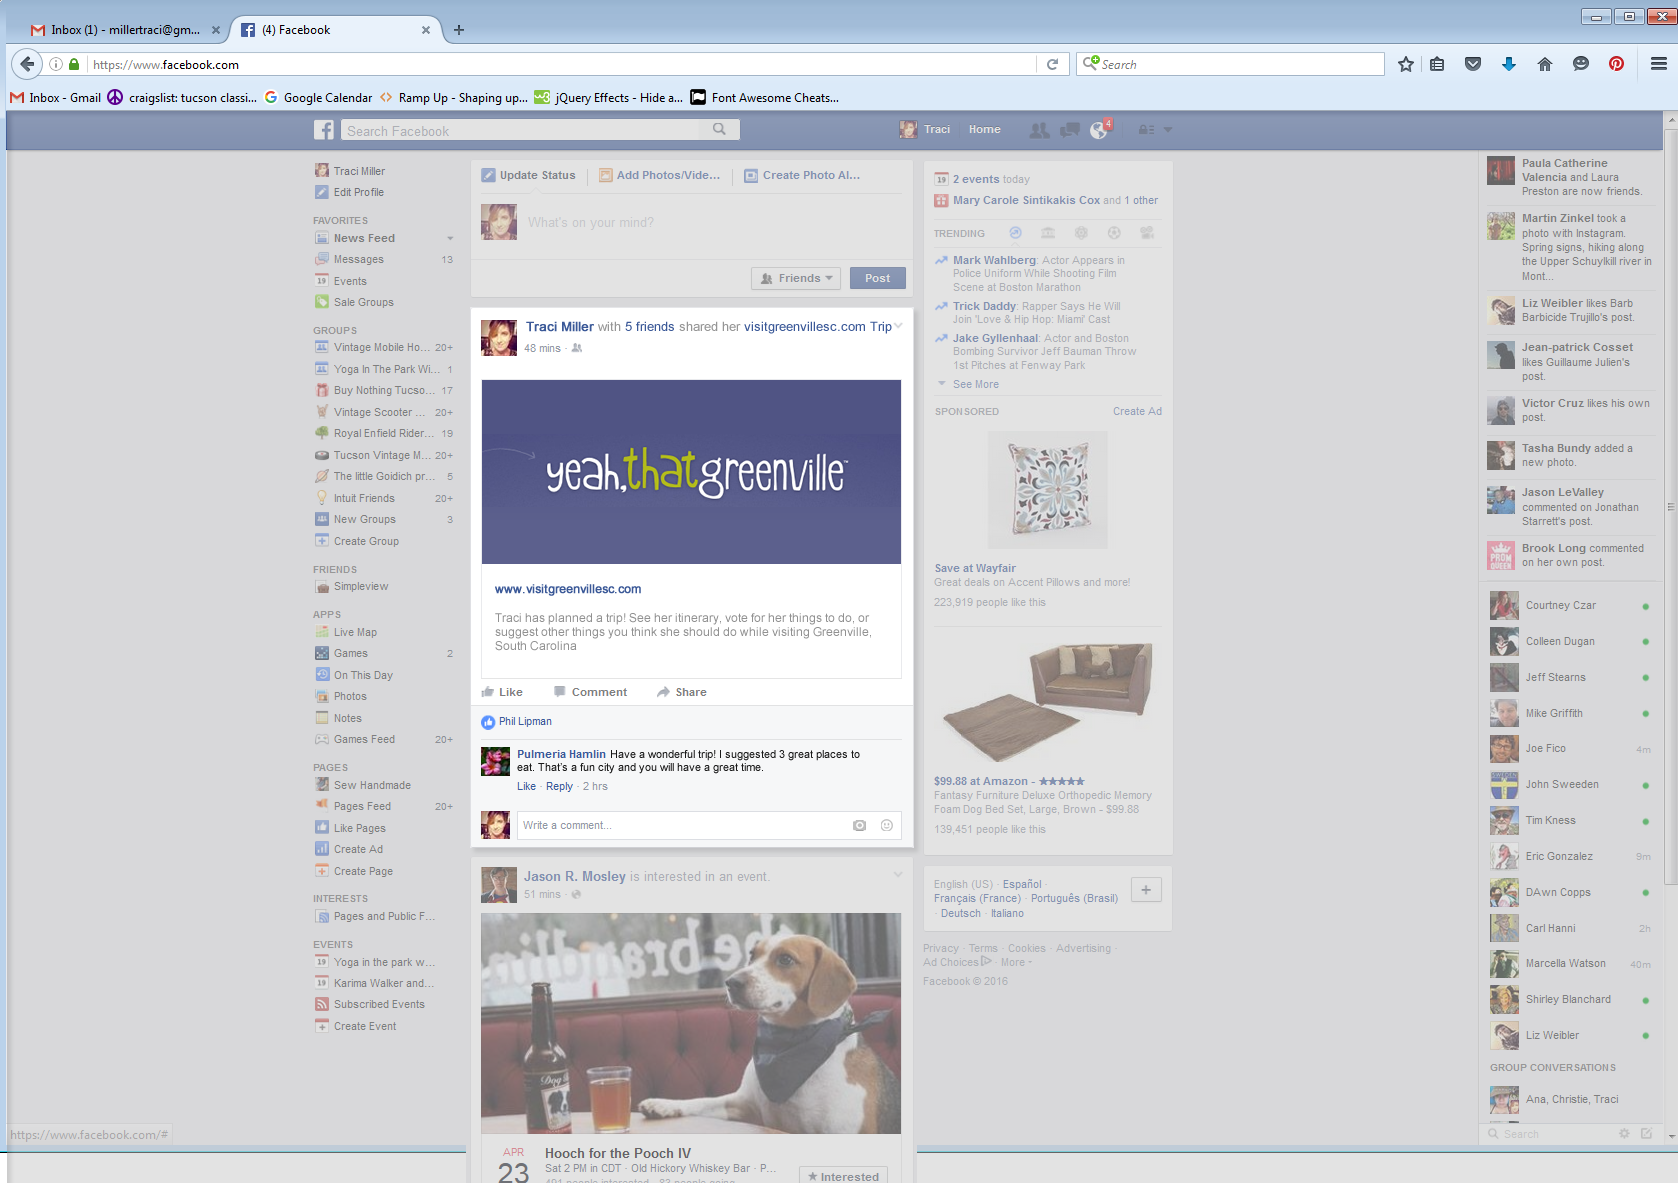Viewport: 1678px width, 1183px height.
Task: Bookmark page with star icon
Action: pyautogui.click(x=1406, y=64)
